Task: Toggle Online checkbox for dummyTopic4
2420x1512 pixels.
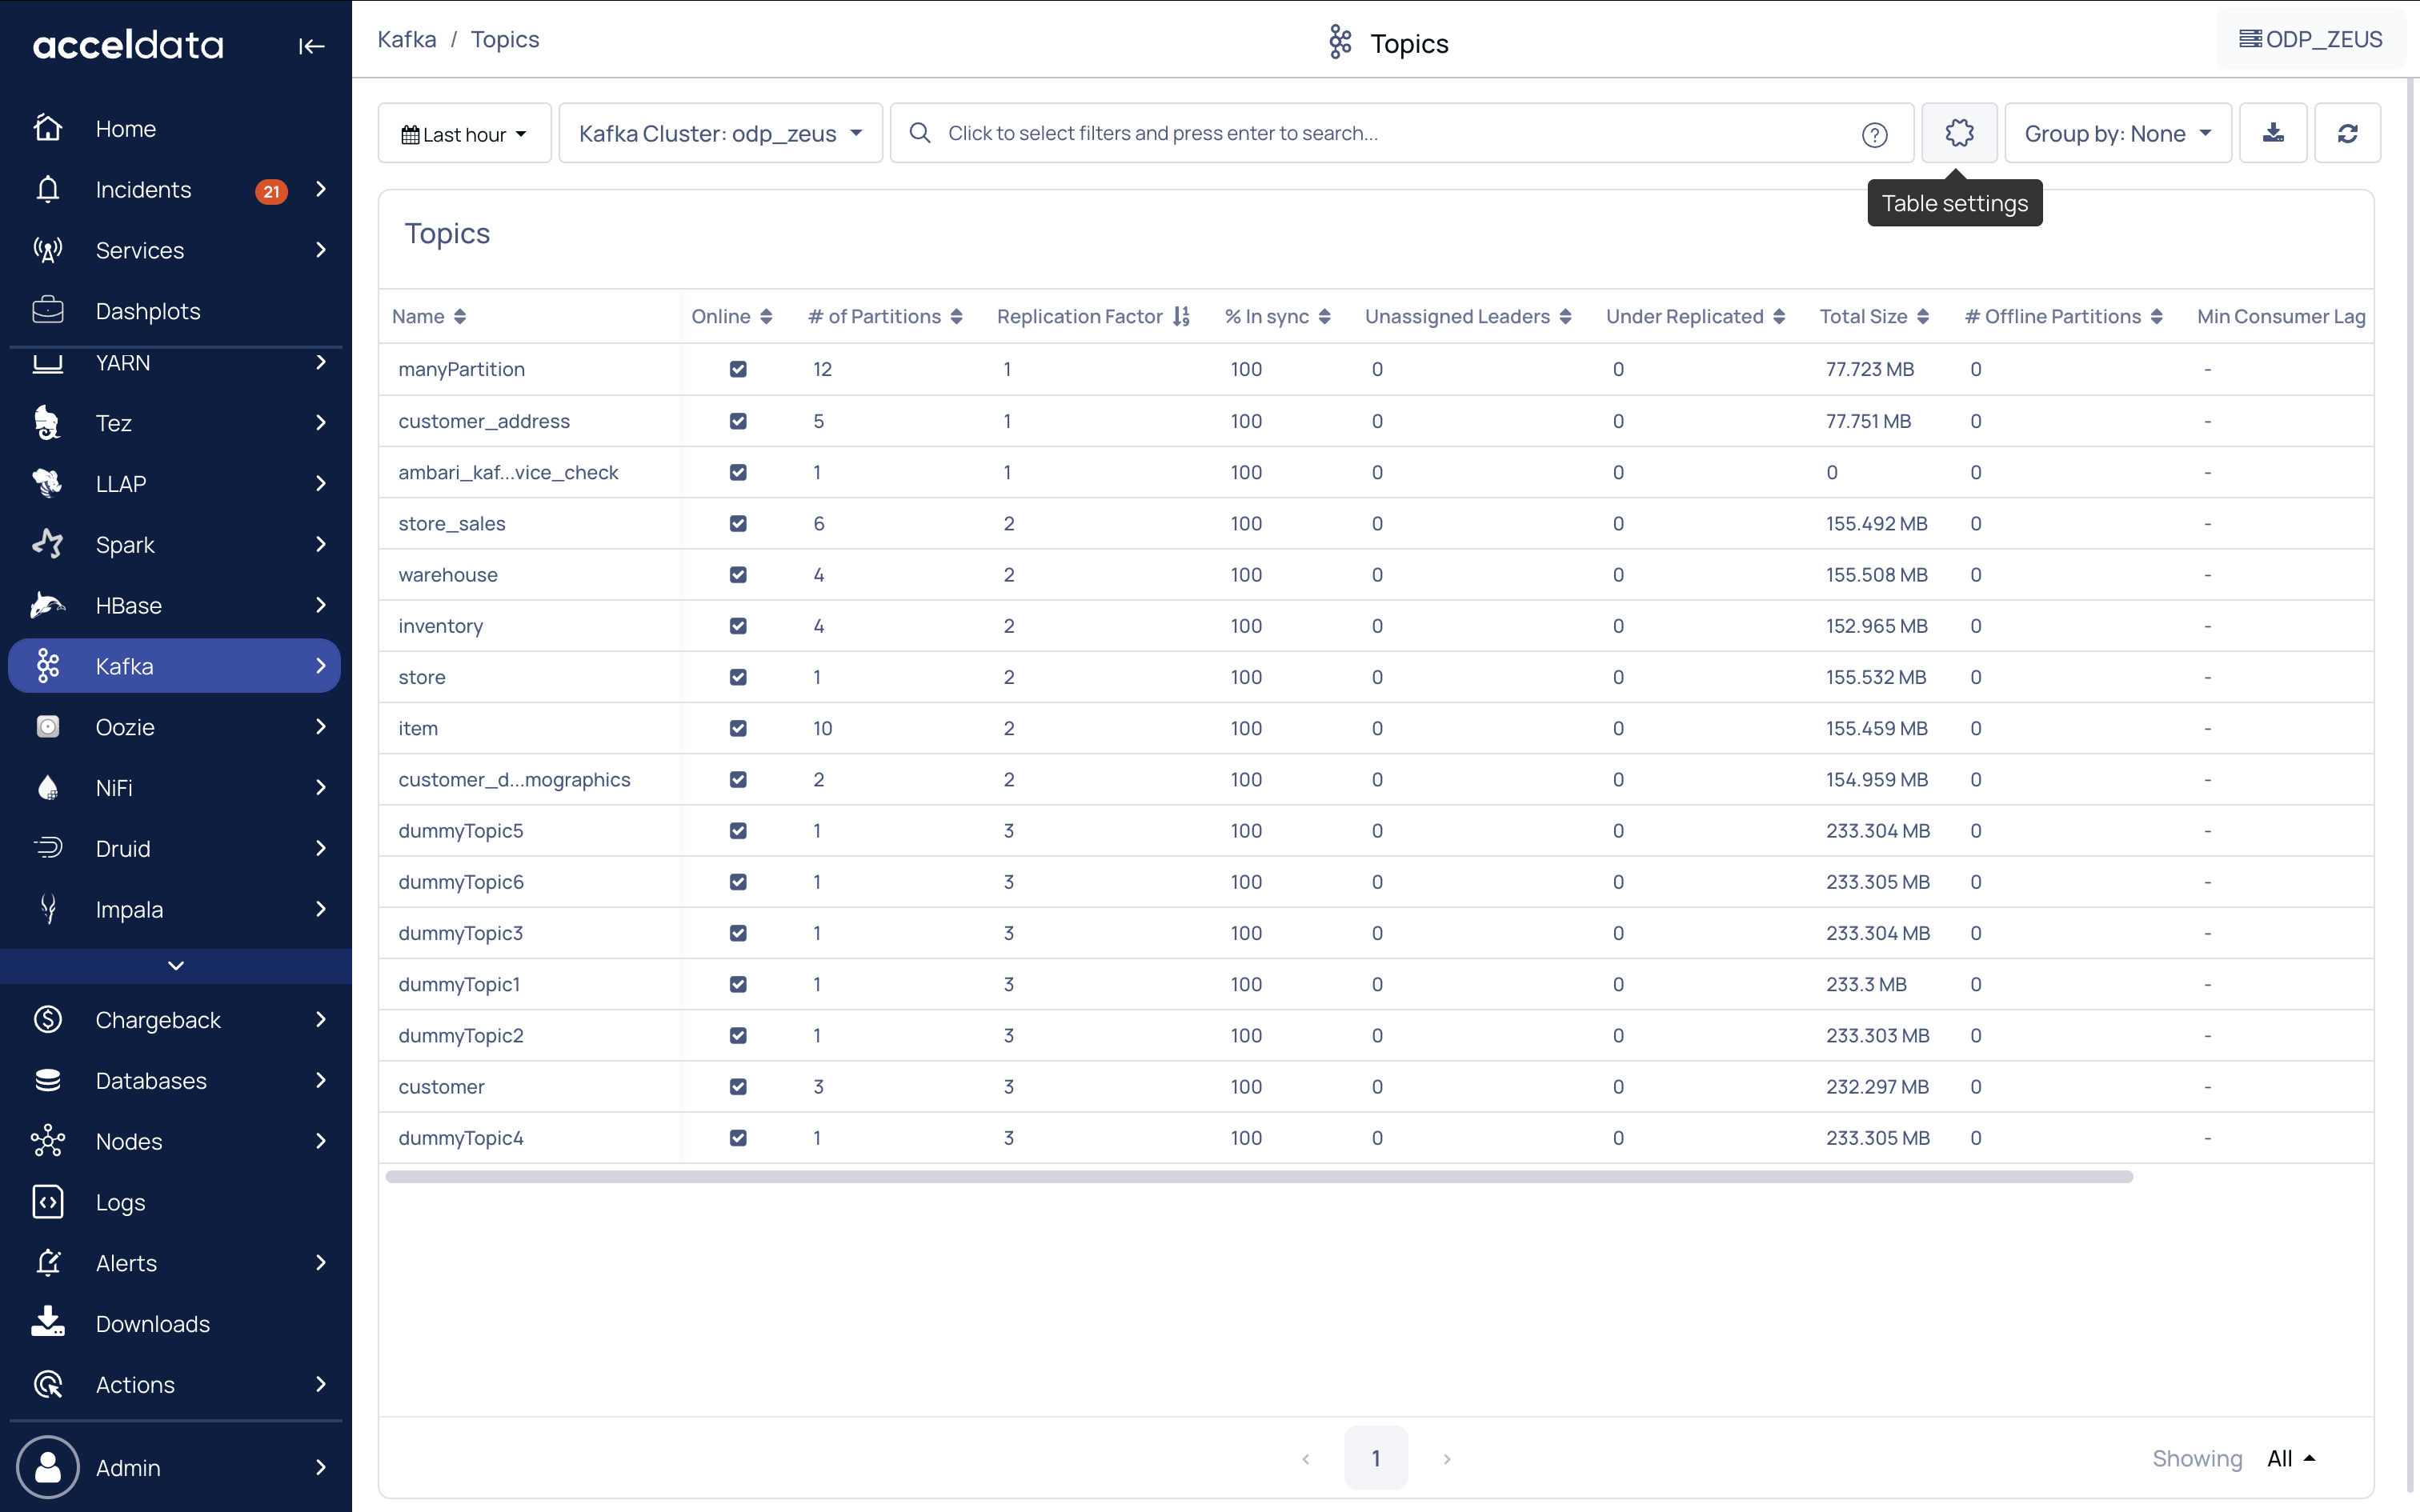Action: point(738,1138)
